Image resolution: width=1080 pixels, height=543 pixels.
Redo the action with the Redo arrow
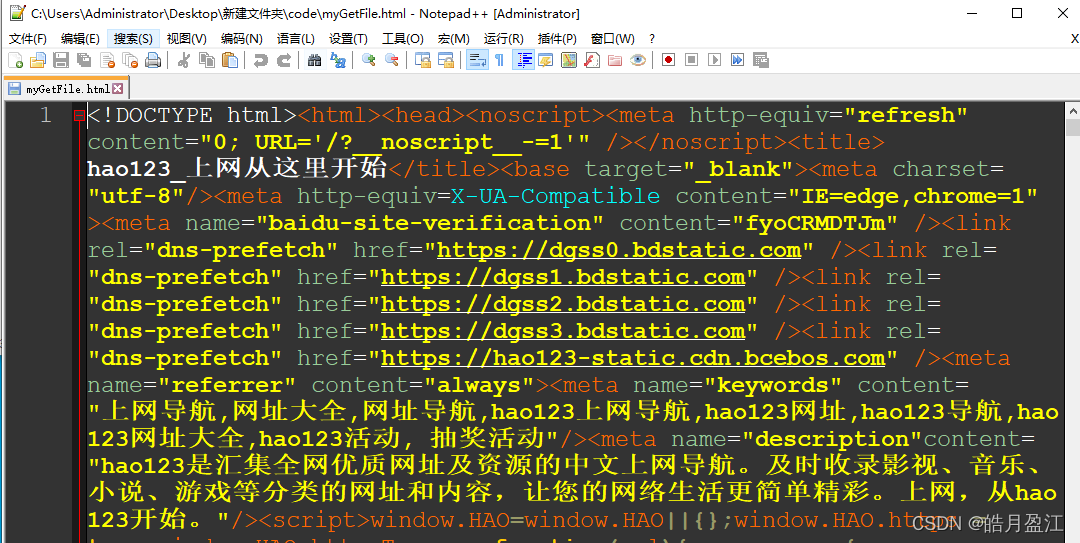click(x=284, y=61)
